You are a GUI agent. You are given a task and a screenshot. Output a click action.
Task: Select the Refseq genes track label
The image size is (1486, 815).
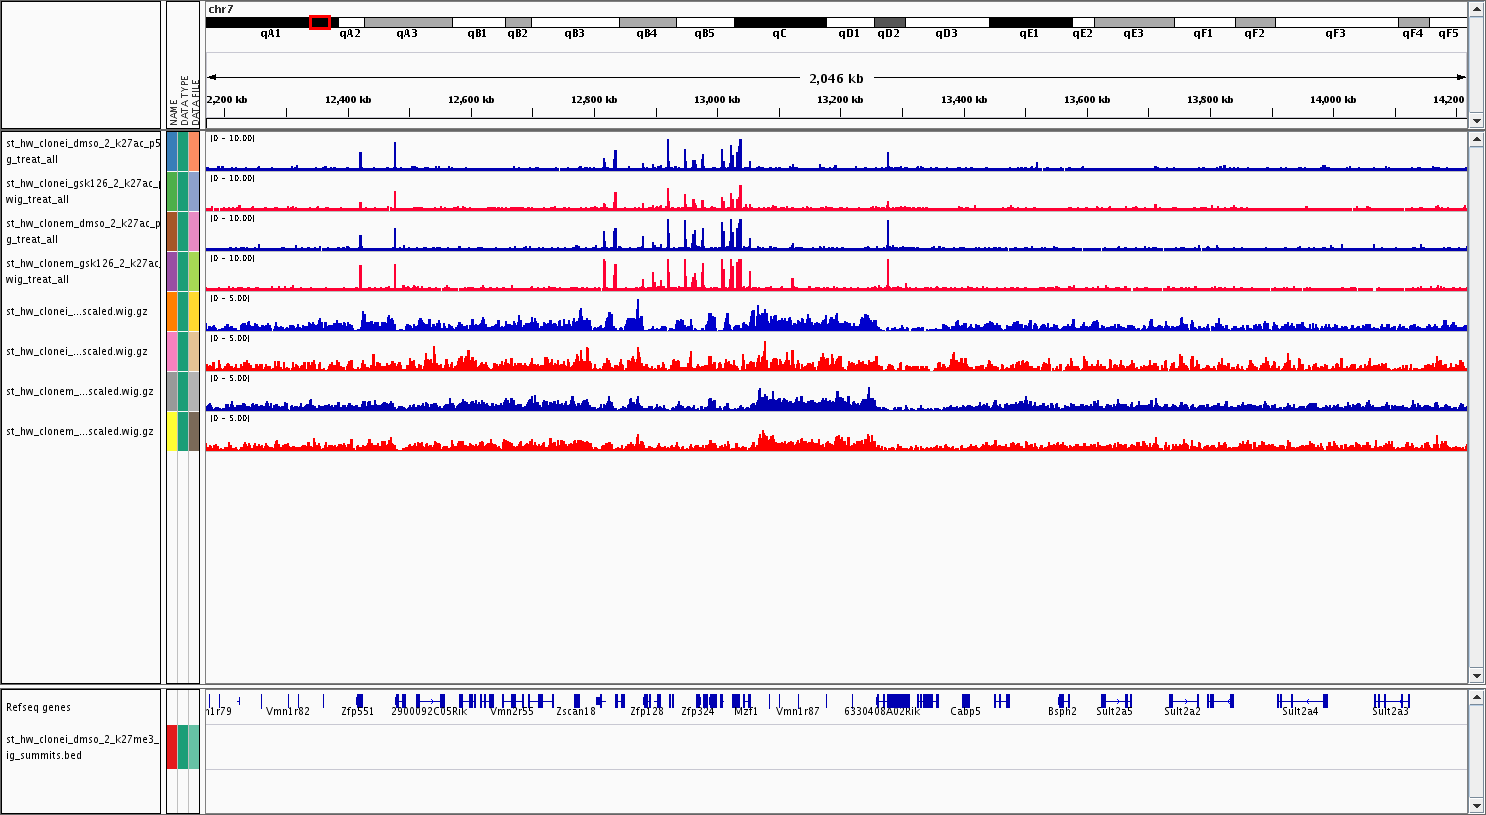[x=39, y=707]
